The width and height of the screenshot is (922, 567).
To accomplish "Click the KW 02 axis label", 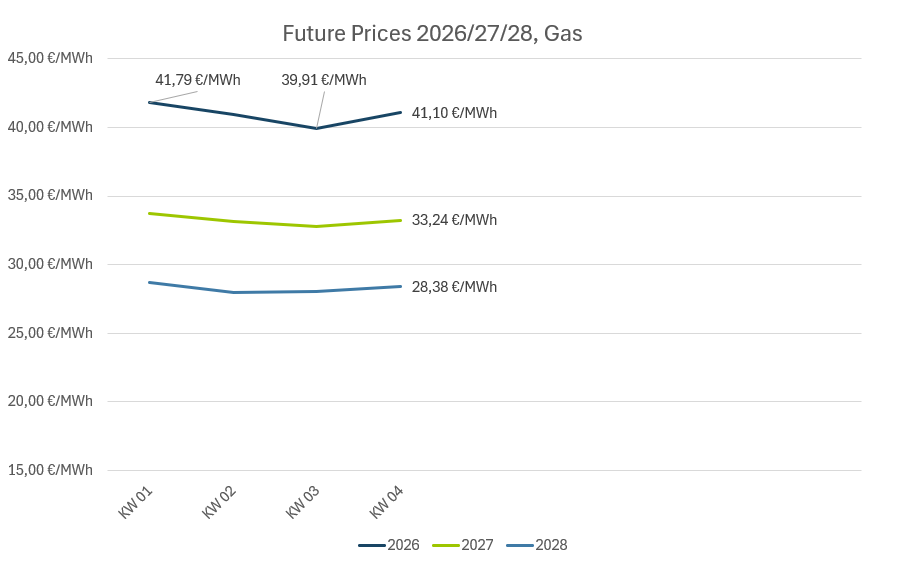I will coord(220,501).
